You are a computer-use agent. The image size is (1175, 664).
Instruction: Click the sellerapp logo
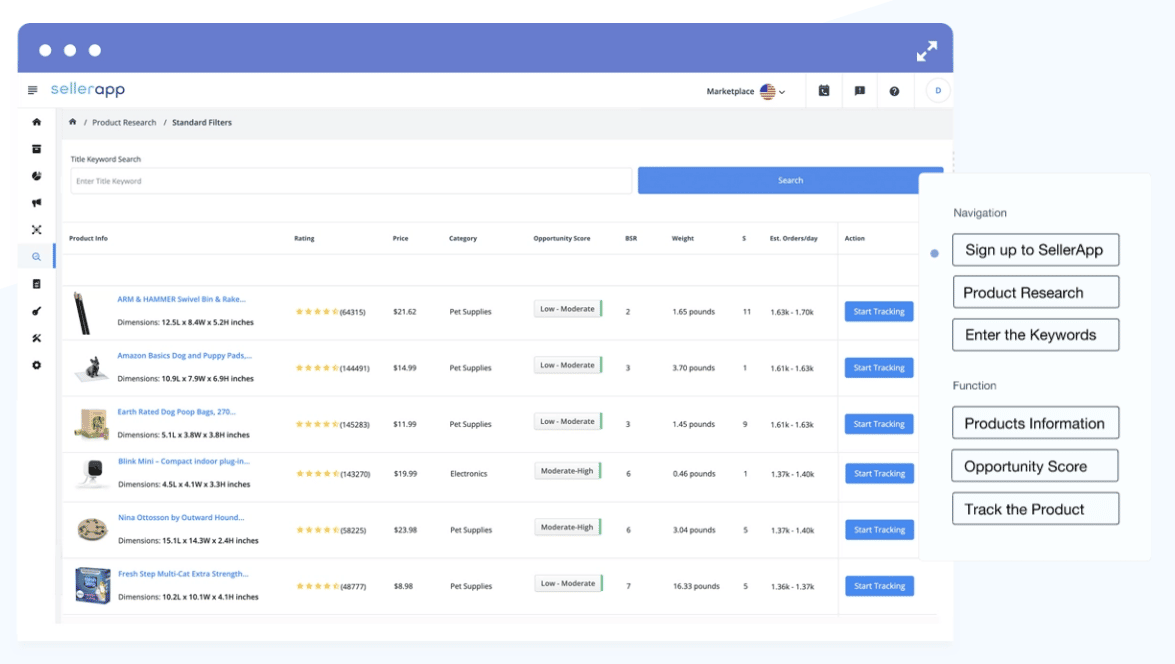(x=88, y=89)
